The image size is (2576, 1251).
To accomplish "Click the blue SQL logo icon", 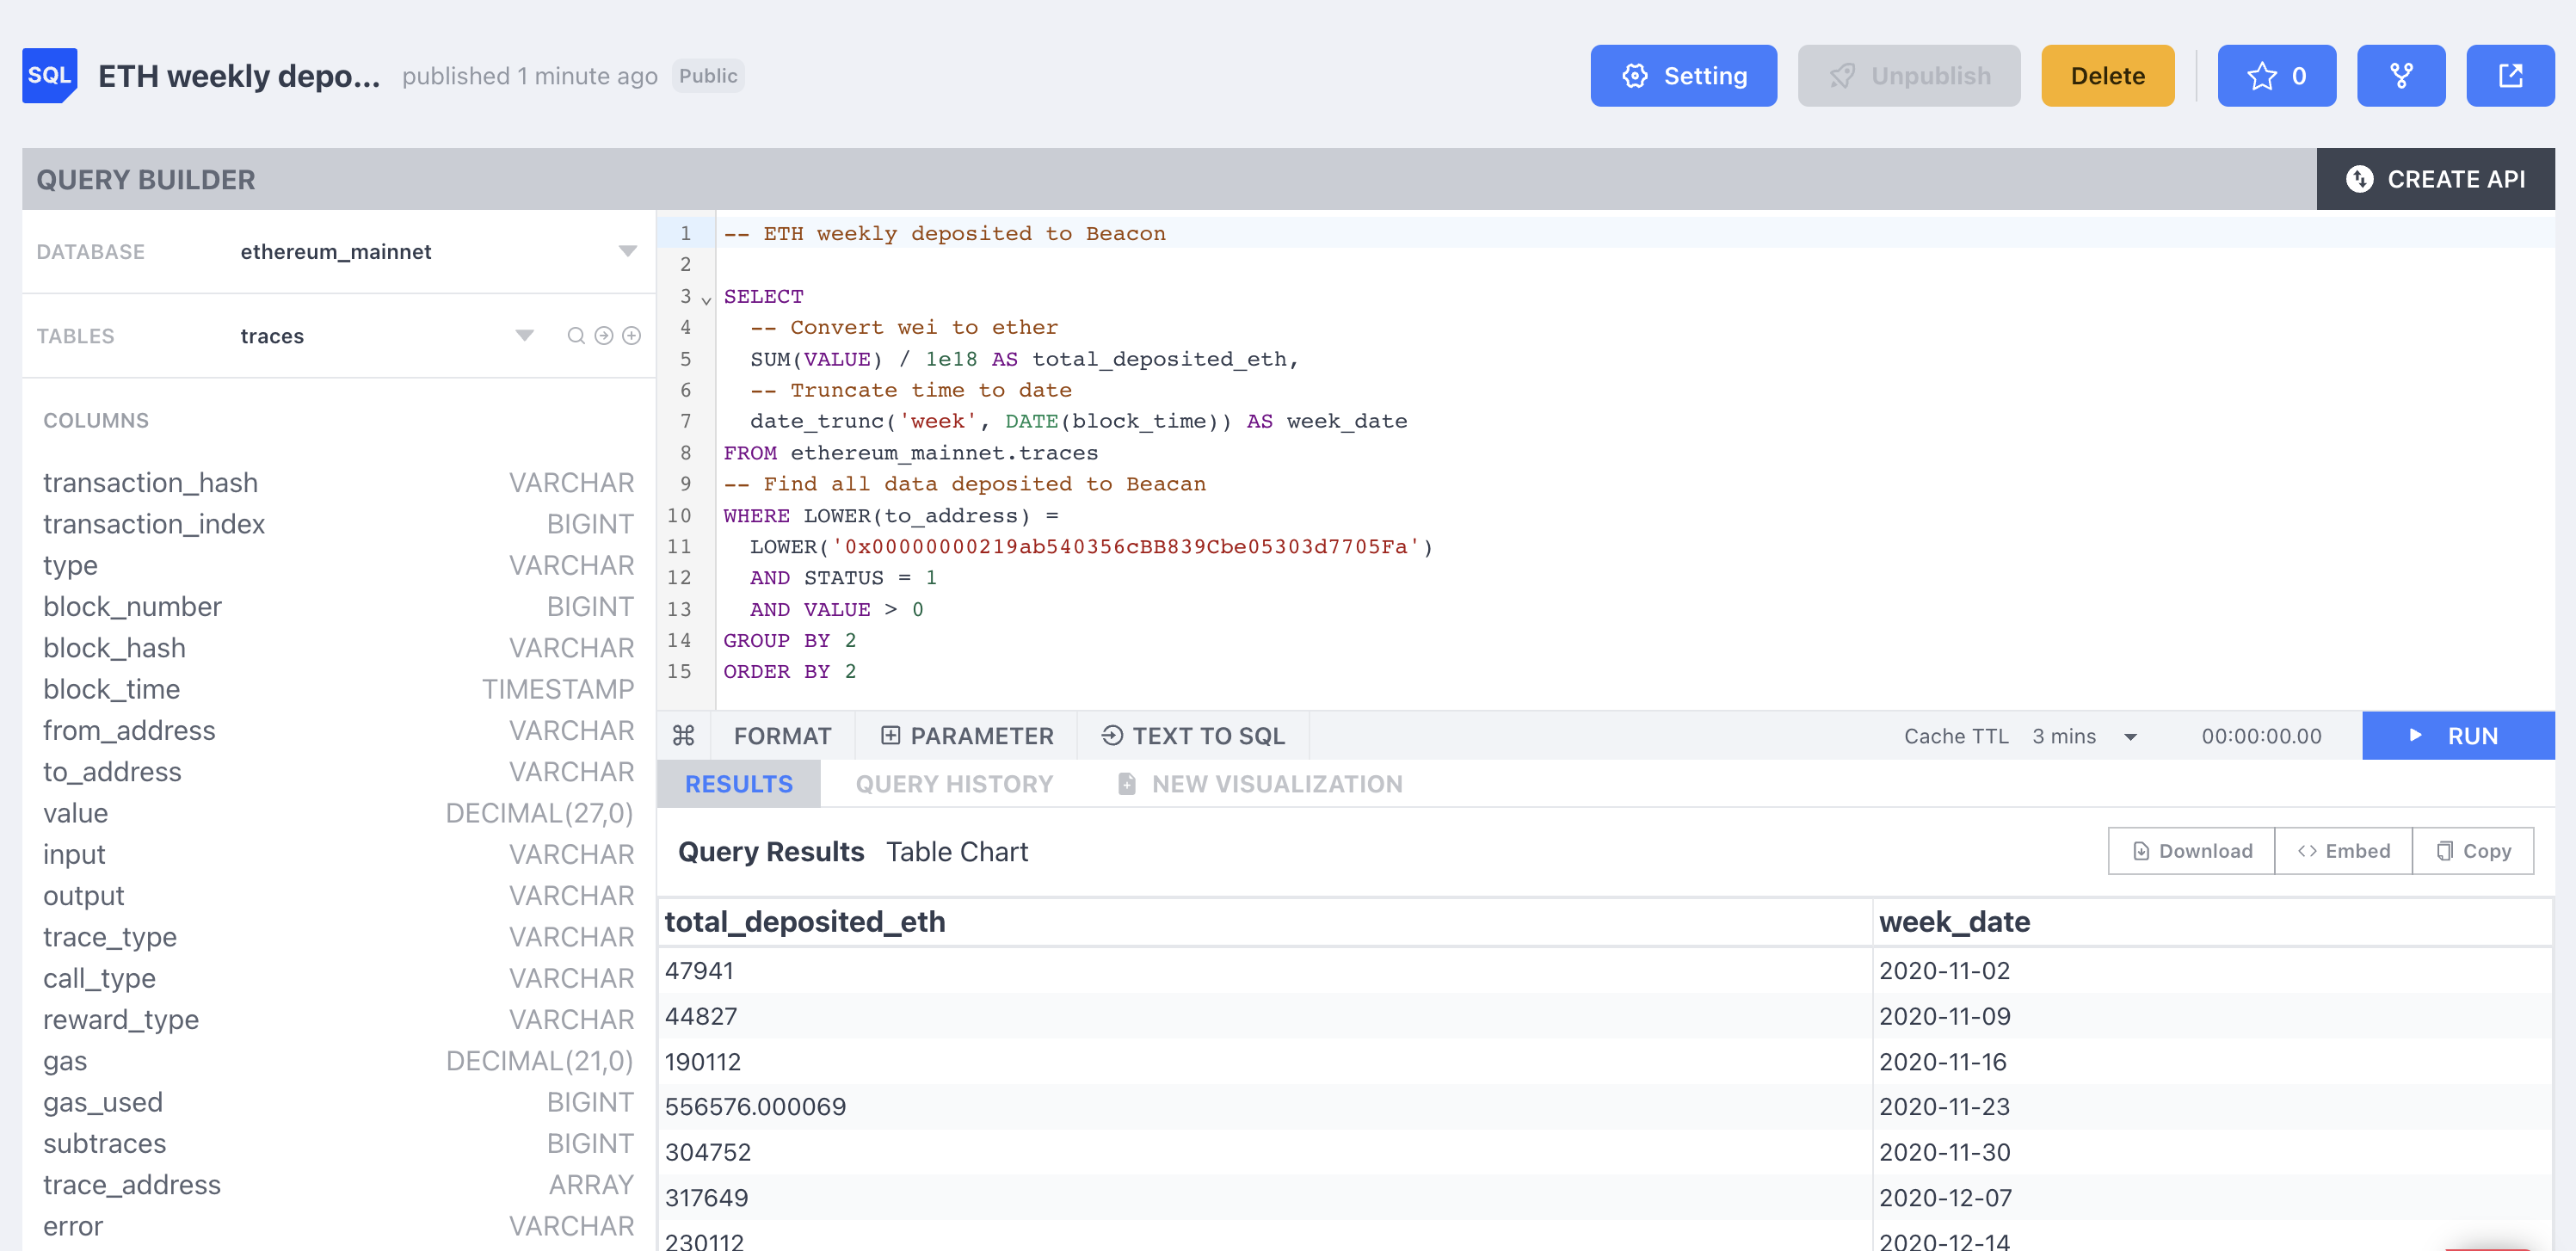I will coord(49,76).
